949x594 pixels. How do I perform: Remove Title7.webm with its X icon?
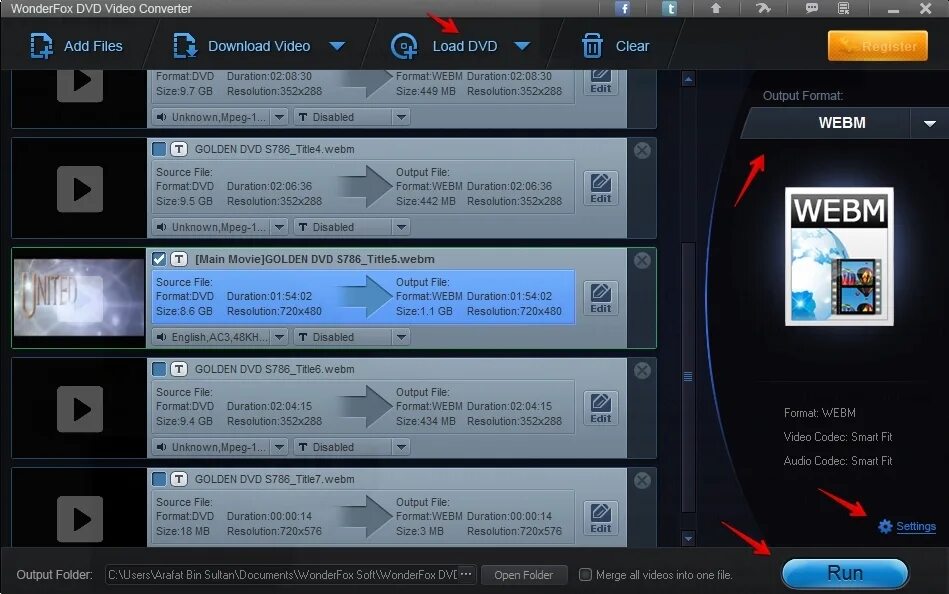pos(642,481)
